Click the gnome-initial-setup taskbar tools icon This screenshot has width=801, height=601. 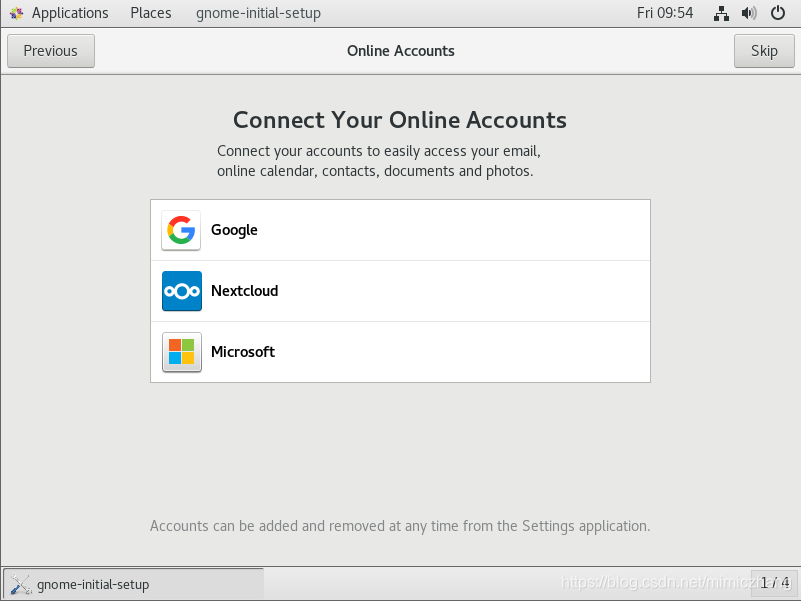click(20, 584)
